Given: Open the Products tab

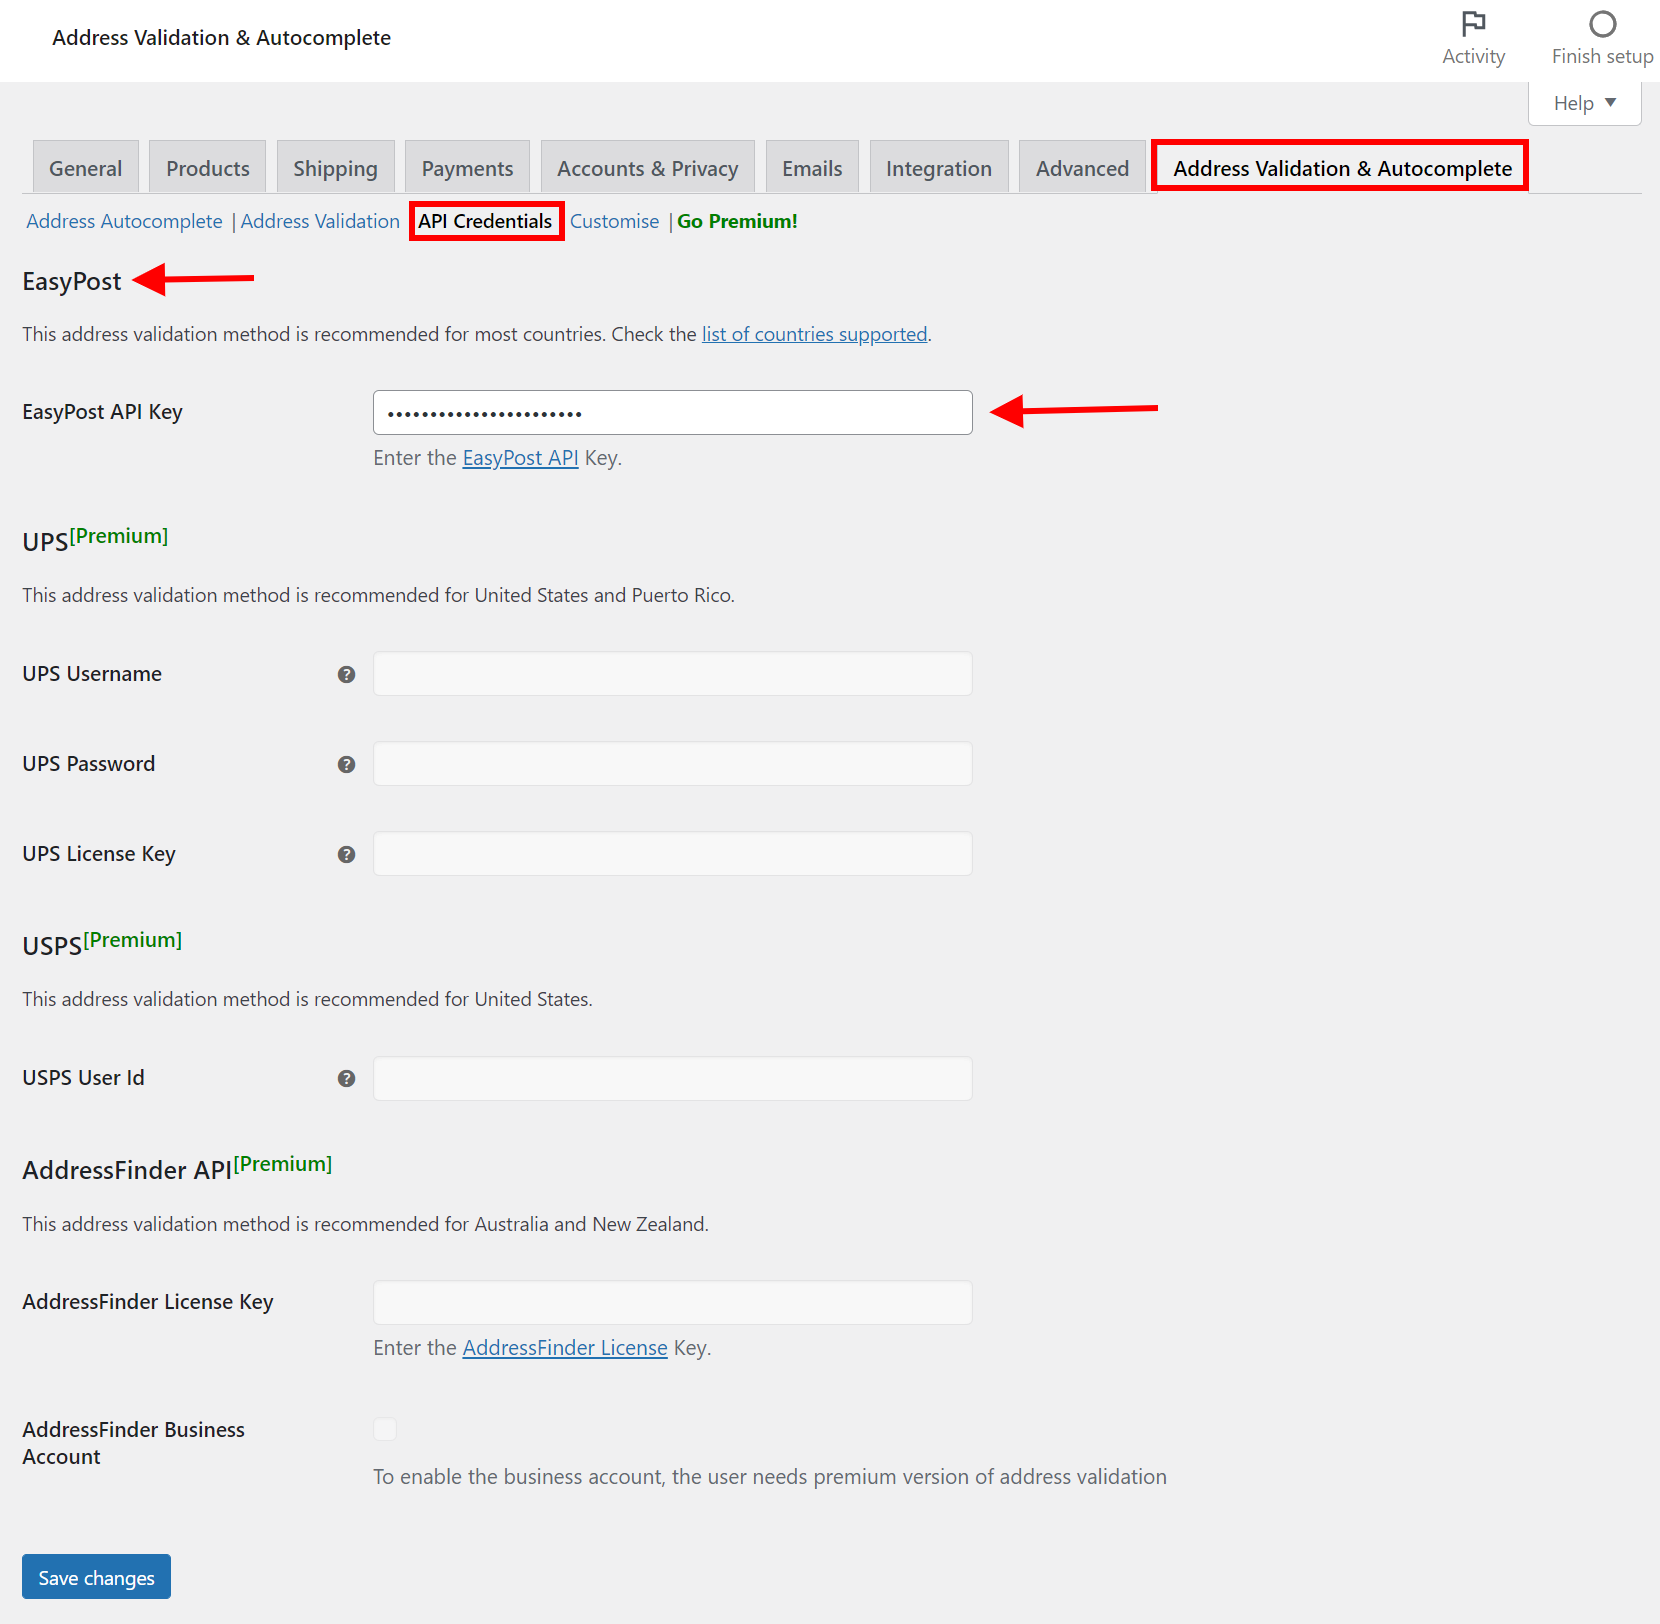Looking at the screenshot, I should (x=208, y=168).
